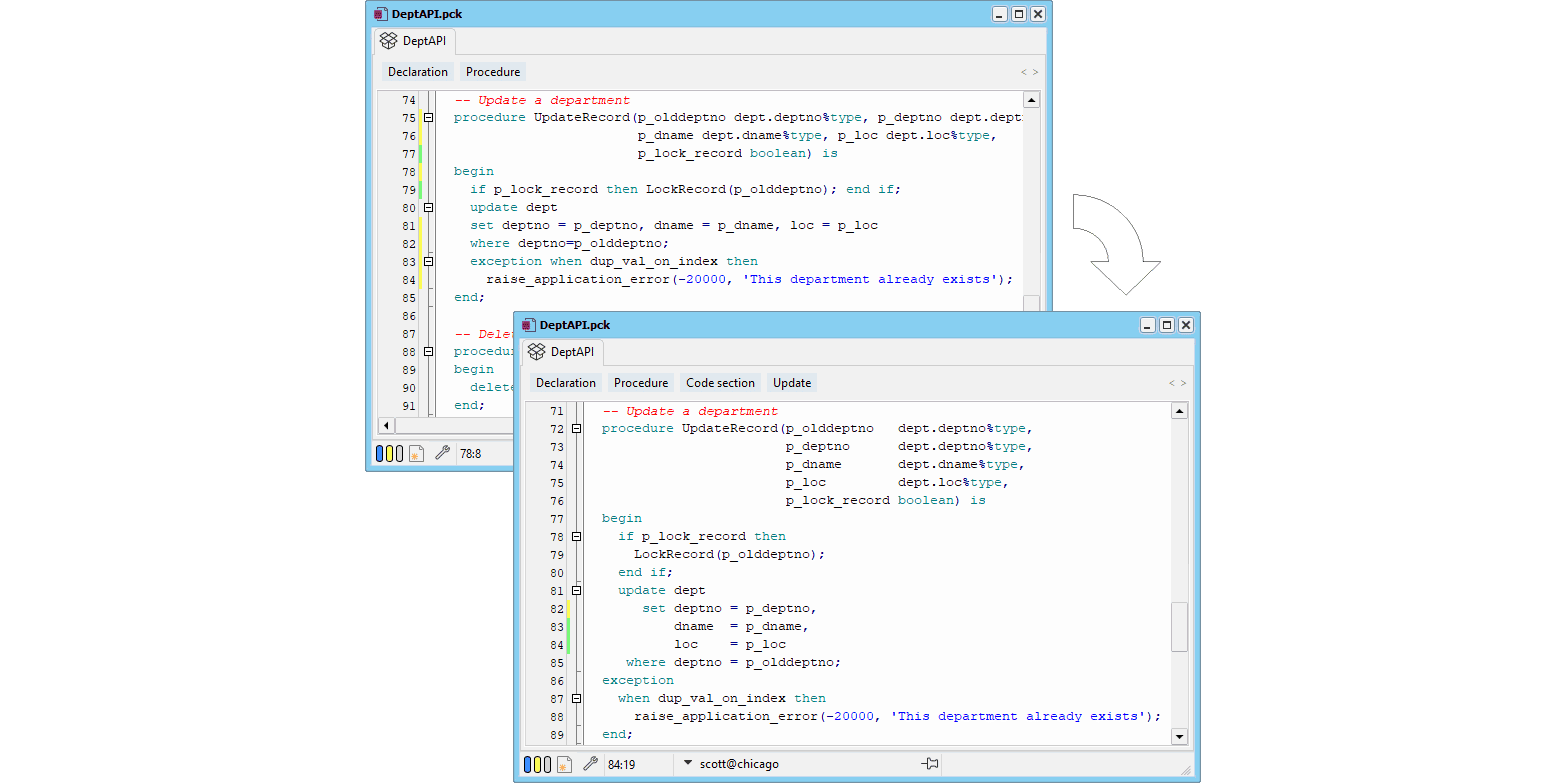The height and width of the screenshot is (783, 1566).
Task: Click the 'where deptno=p_olddeptno;' line in back window
Action: [x=569, y=244]
